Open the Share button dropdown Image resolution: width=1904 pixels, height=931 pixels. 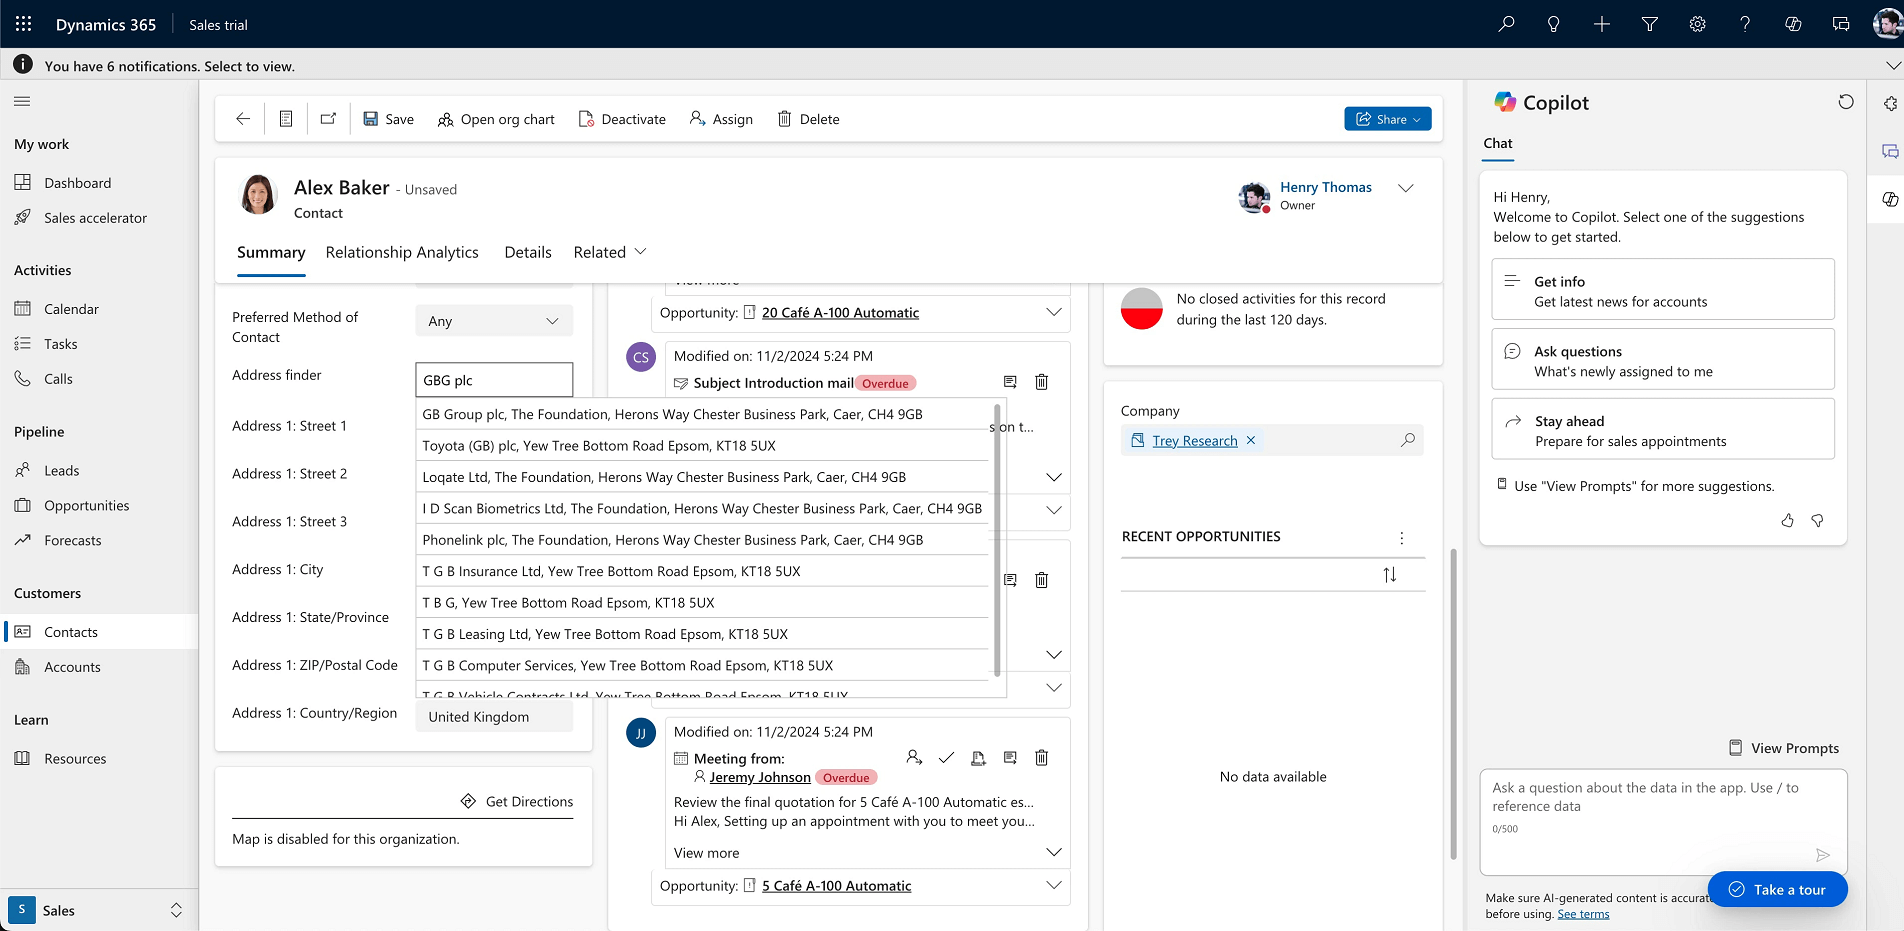tap(1387, 119)
